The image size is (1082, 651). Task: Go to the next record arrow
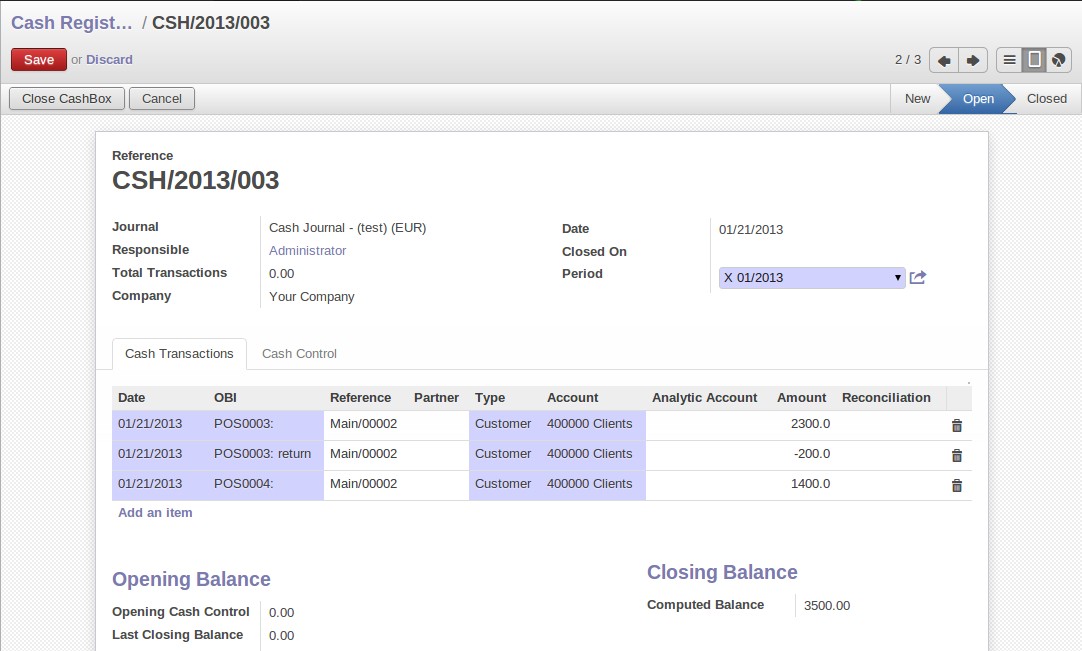972,60
